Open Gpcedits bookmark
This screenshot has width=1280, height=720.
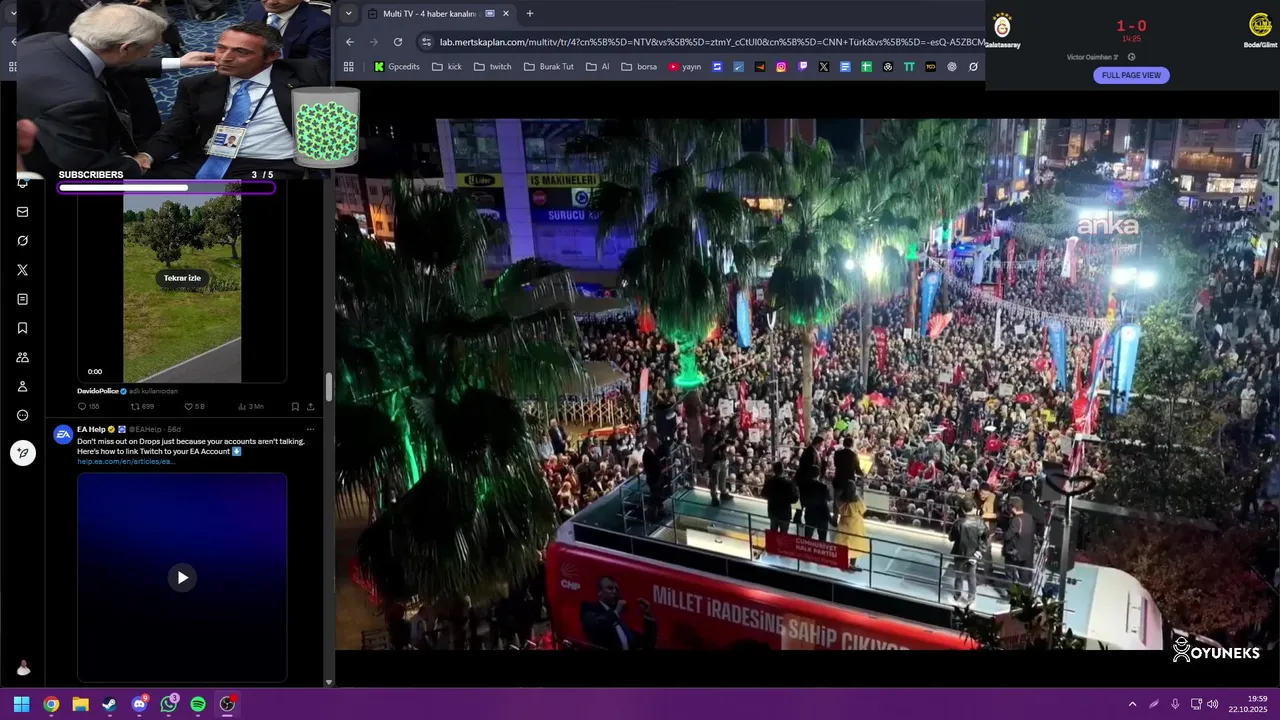point(397,67)
